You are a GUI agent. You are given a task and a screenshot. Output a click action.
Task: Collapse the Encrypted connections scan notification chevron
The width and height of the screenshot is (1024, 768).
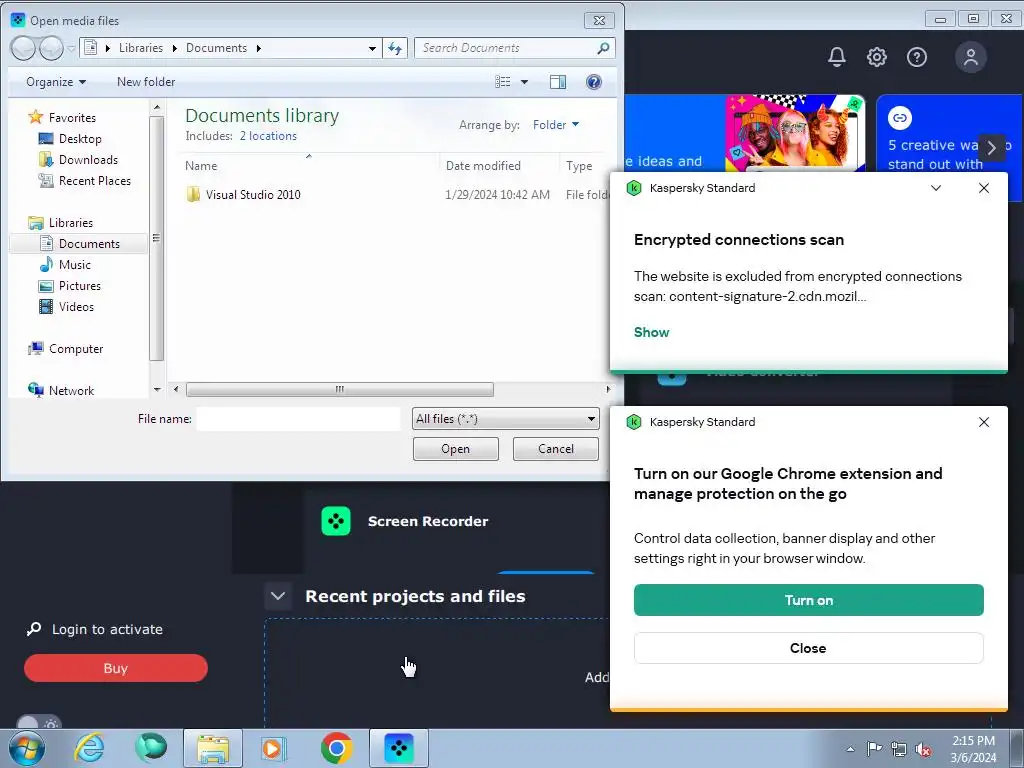tap(936, 188)
